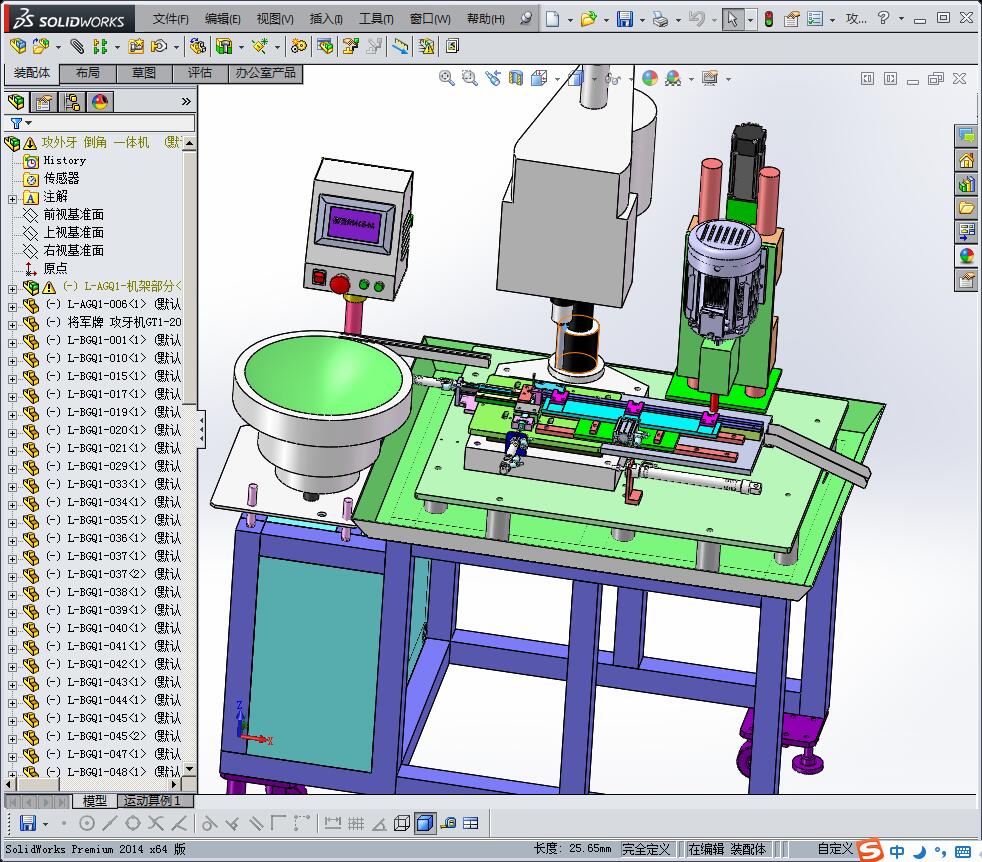
Task: Open the Section View tool
Action: 516,78
